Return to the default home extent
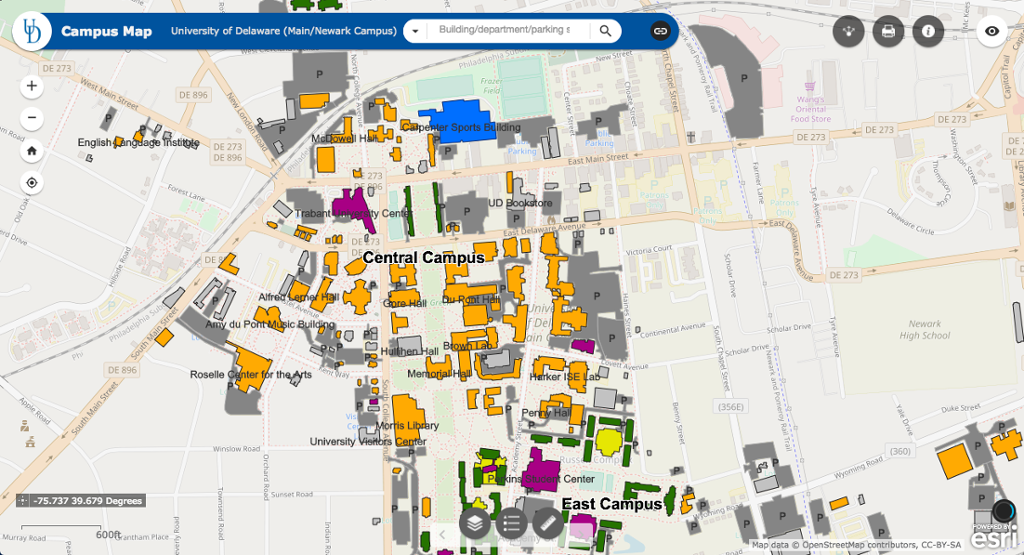The image size is (1024, 555). pyautogui.click(x=31, y=151)
